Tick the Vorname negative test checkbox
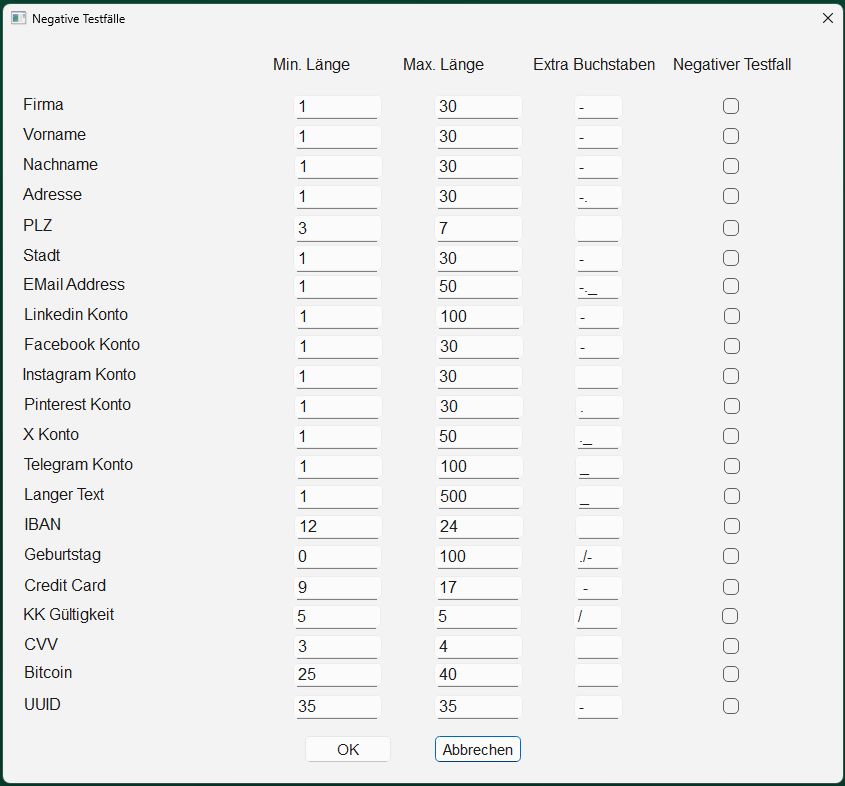 click(x=731, y=136)
